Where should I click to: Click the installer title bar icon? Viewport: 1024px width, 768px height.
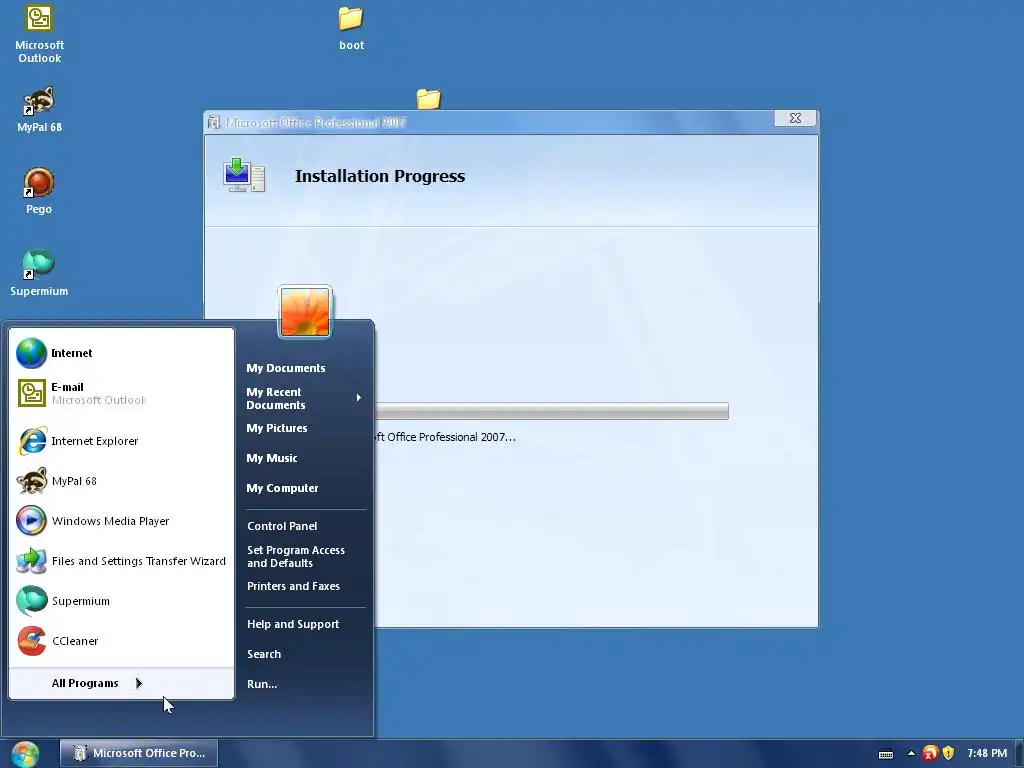[214, 122]
